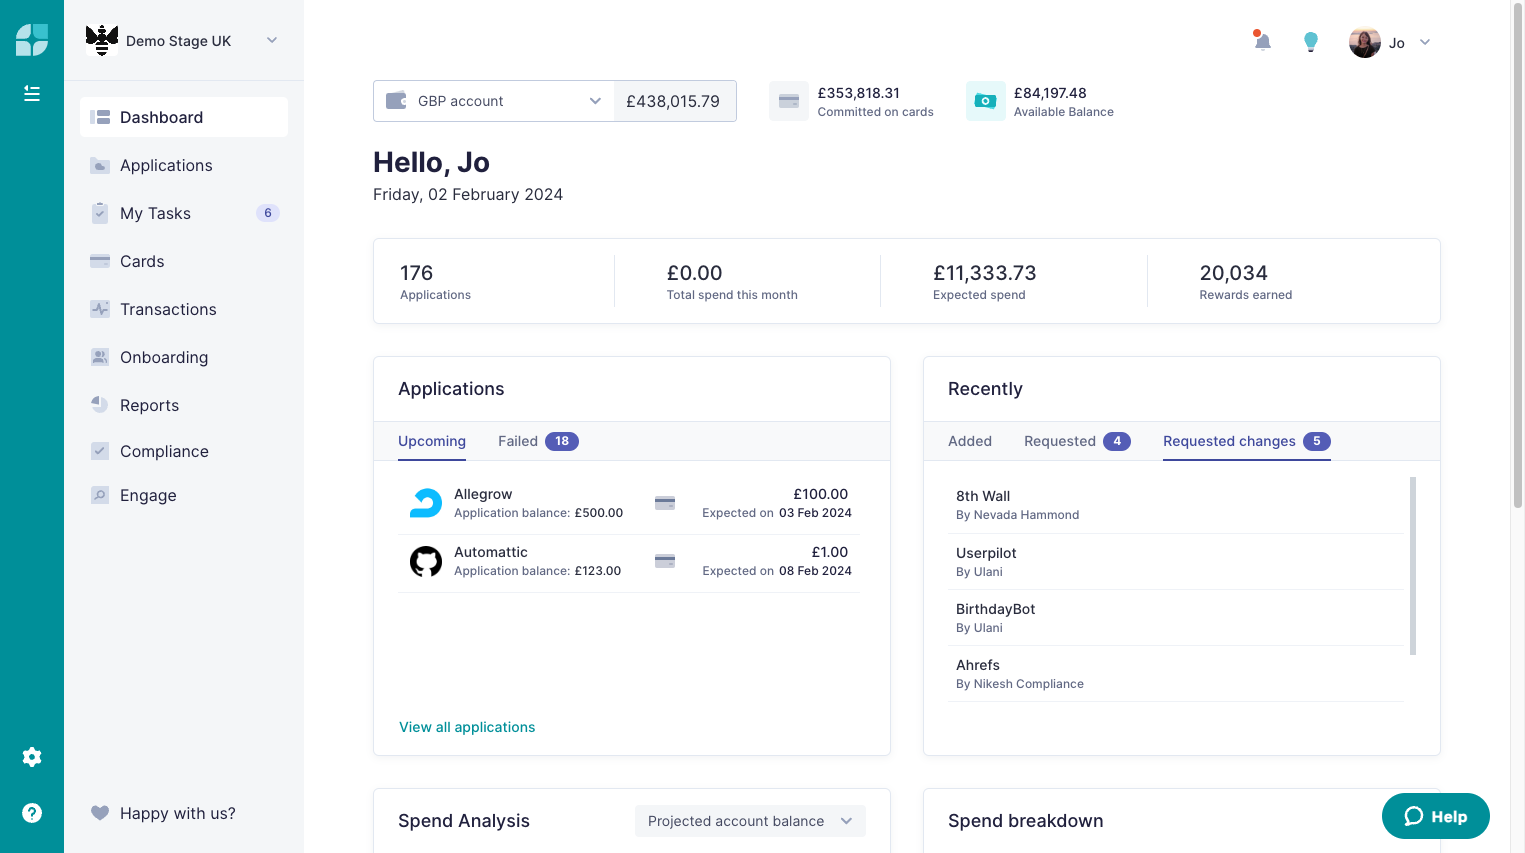Open Engage in the sidebar
Screen dimensions: 1525x853
(x=184, y=495)
